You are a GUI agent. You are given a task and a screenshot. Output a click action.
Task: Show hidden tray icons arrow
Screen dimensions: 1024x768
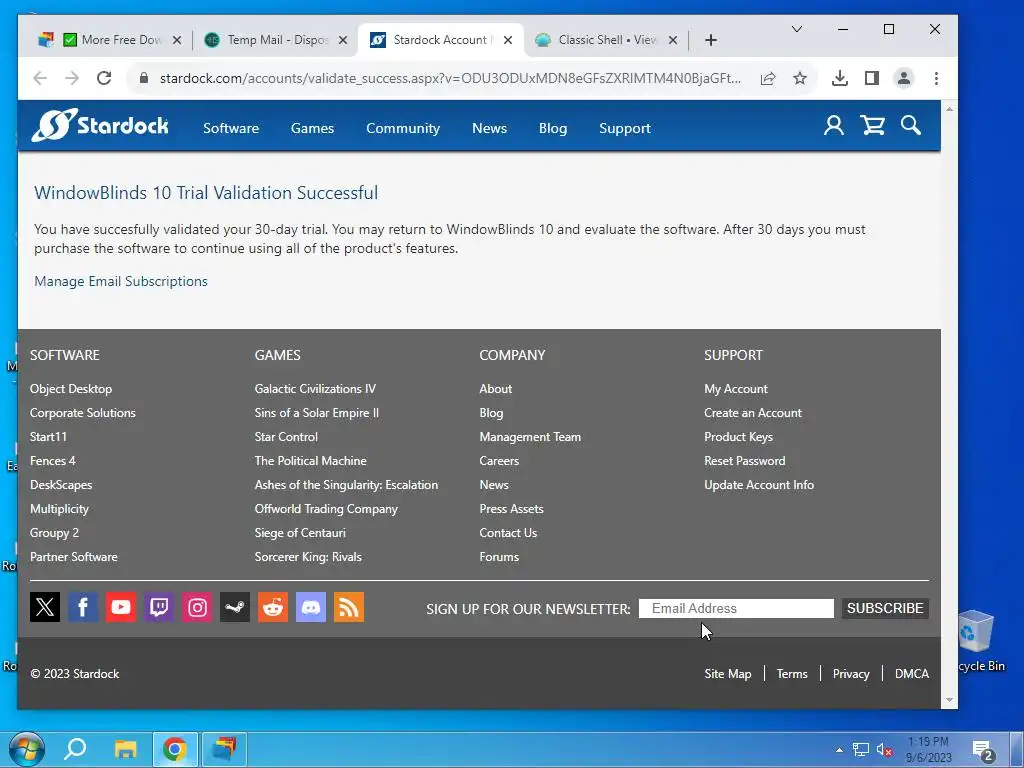[x=839, y=750]
